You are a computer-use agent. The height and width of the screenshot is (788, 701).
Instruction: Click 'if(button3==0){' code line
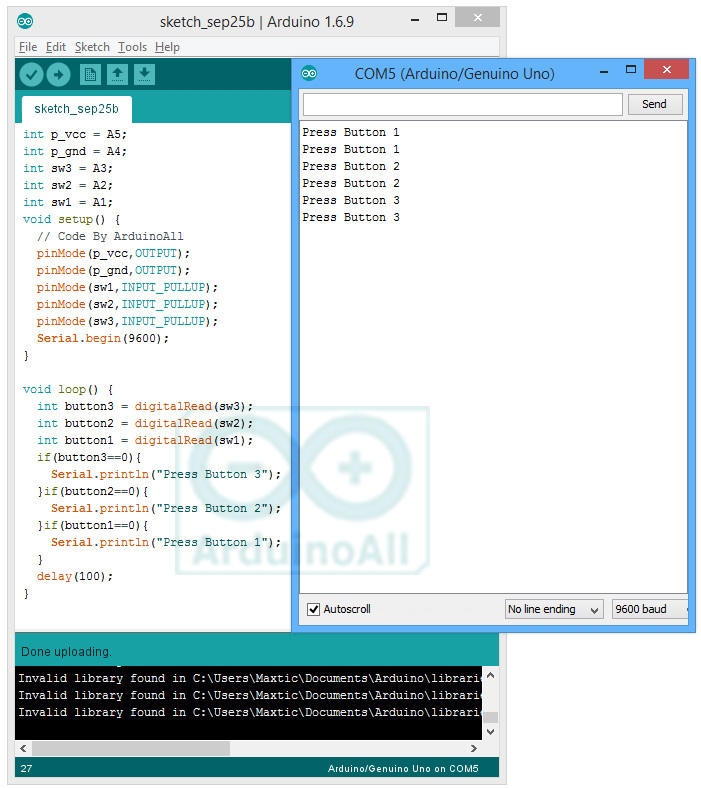[89, 457]
